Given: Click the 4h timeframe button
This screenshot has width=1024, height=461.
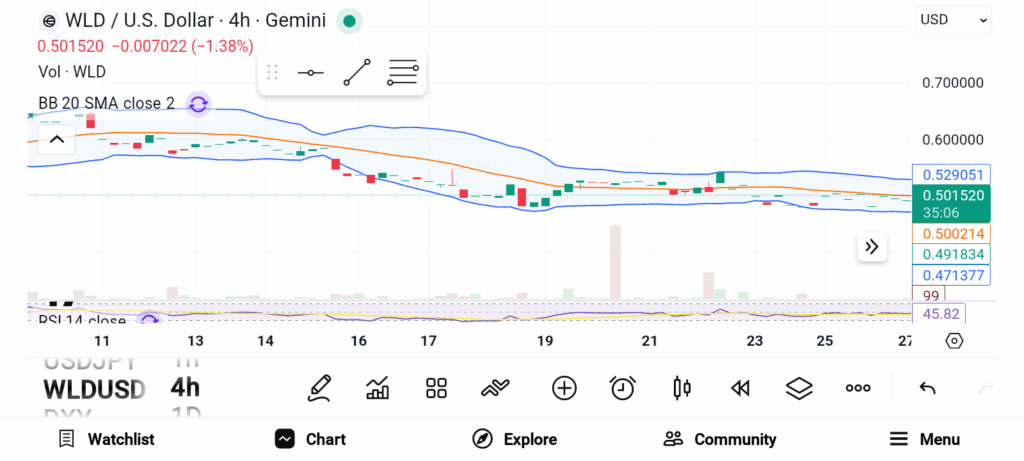Looking at the screenshot, I should (x=185, y=388).
